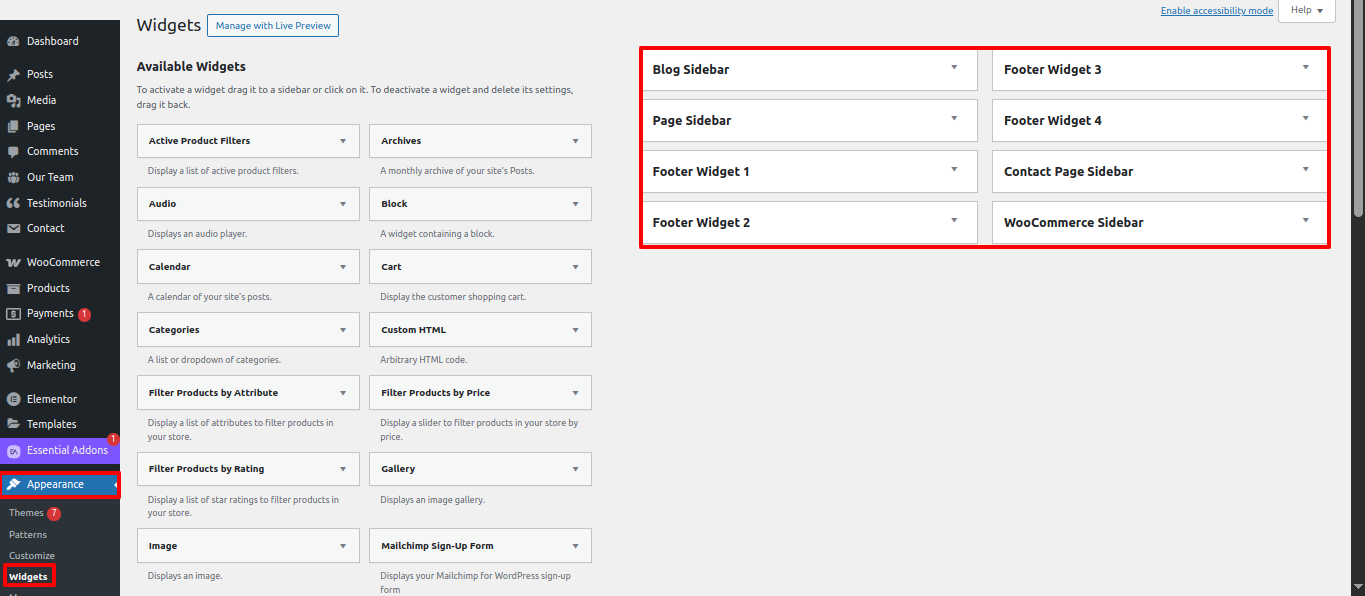Click the Media icon in sidebar
Image resolution: width=1365 pixels, height=596 pixels.
pos(13,101)
